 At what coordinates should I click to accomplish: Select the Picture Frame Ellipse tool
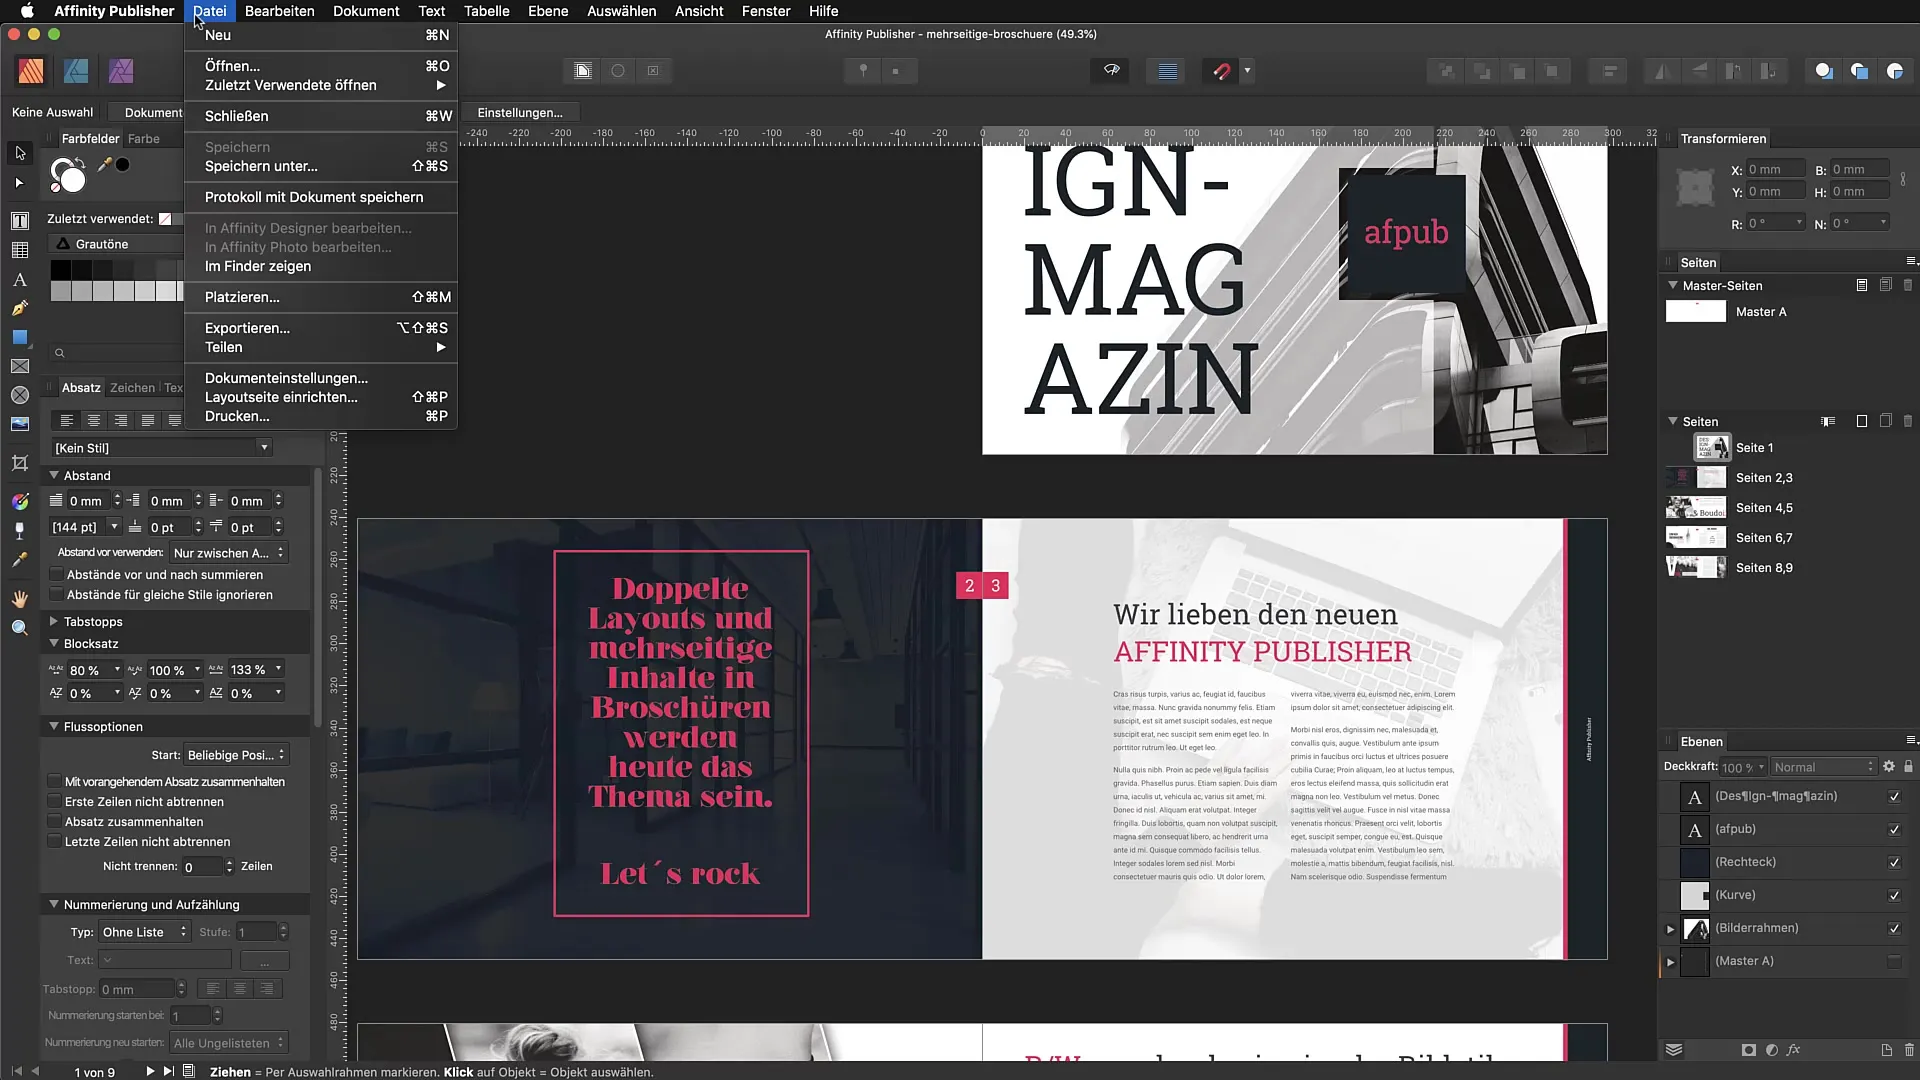[20, 396]
